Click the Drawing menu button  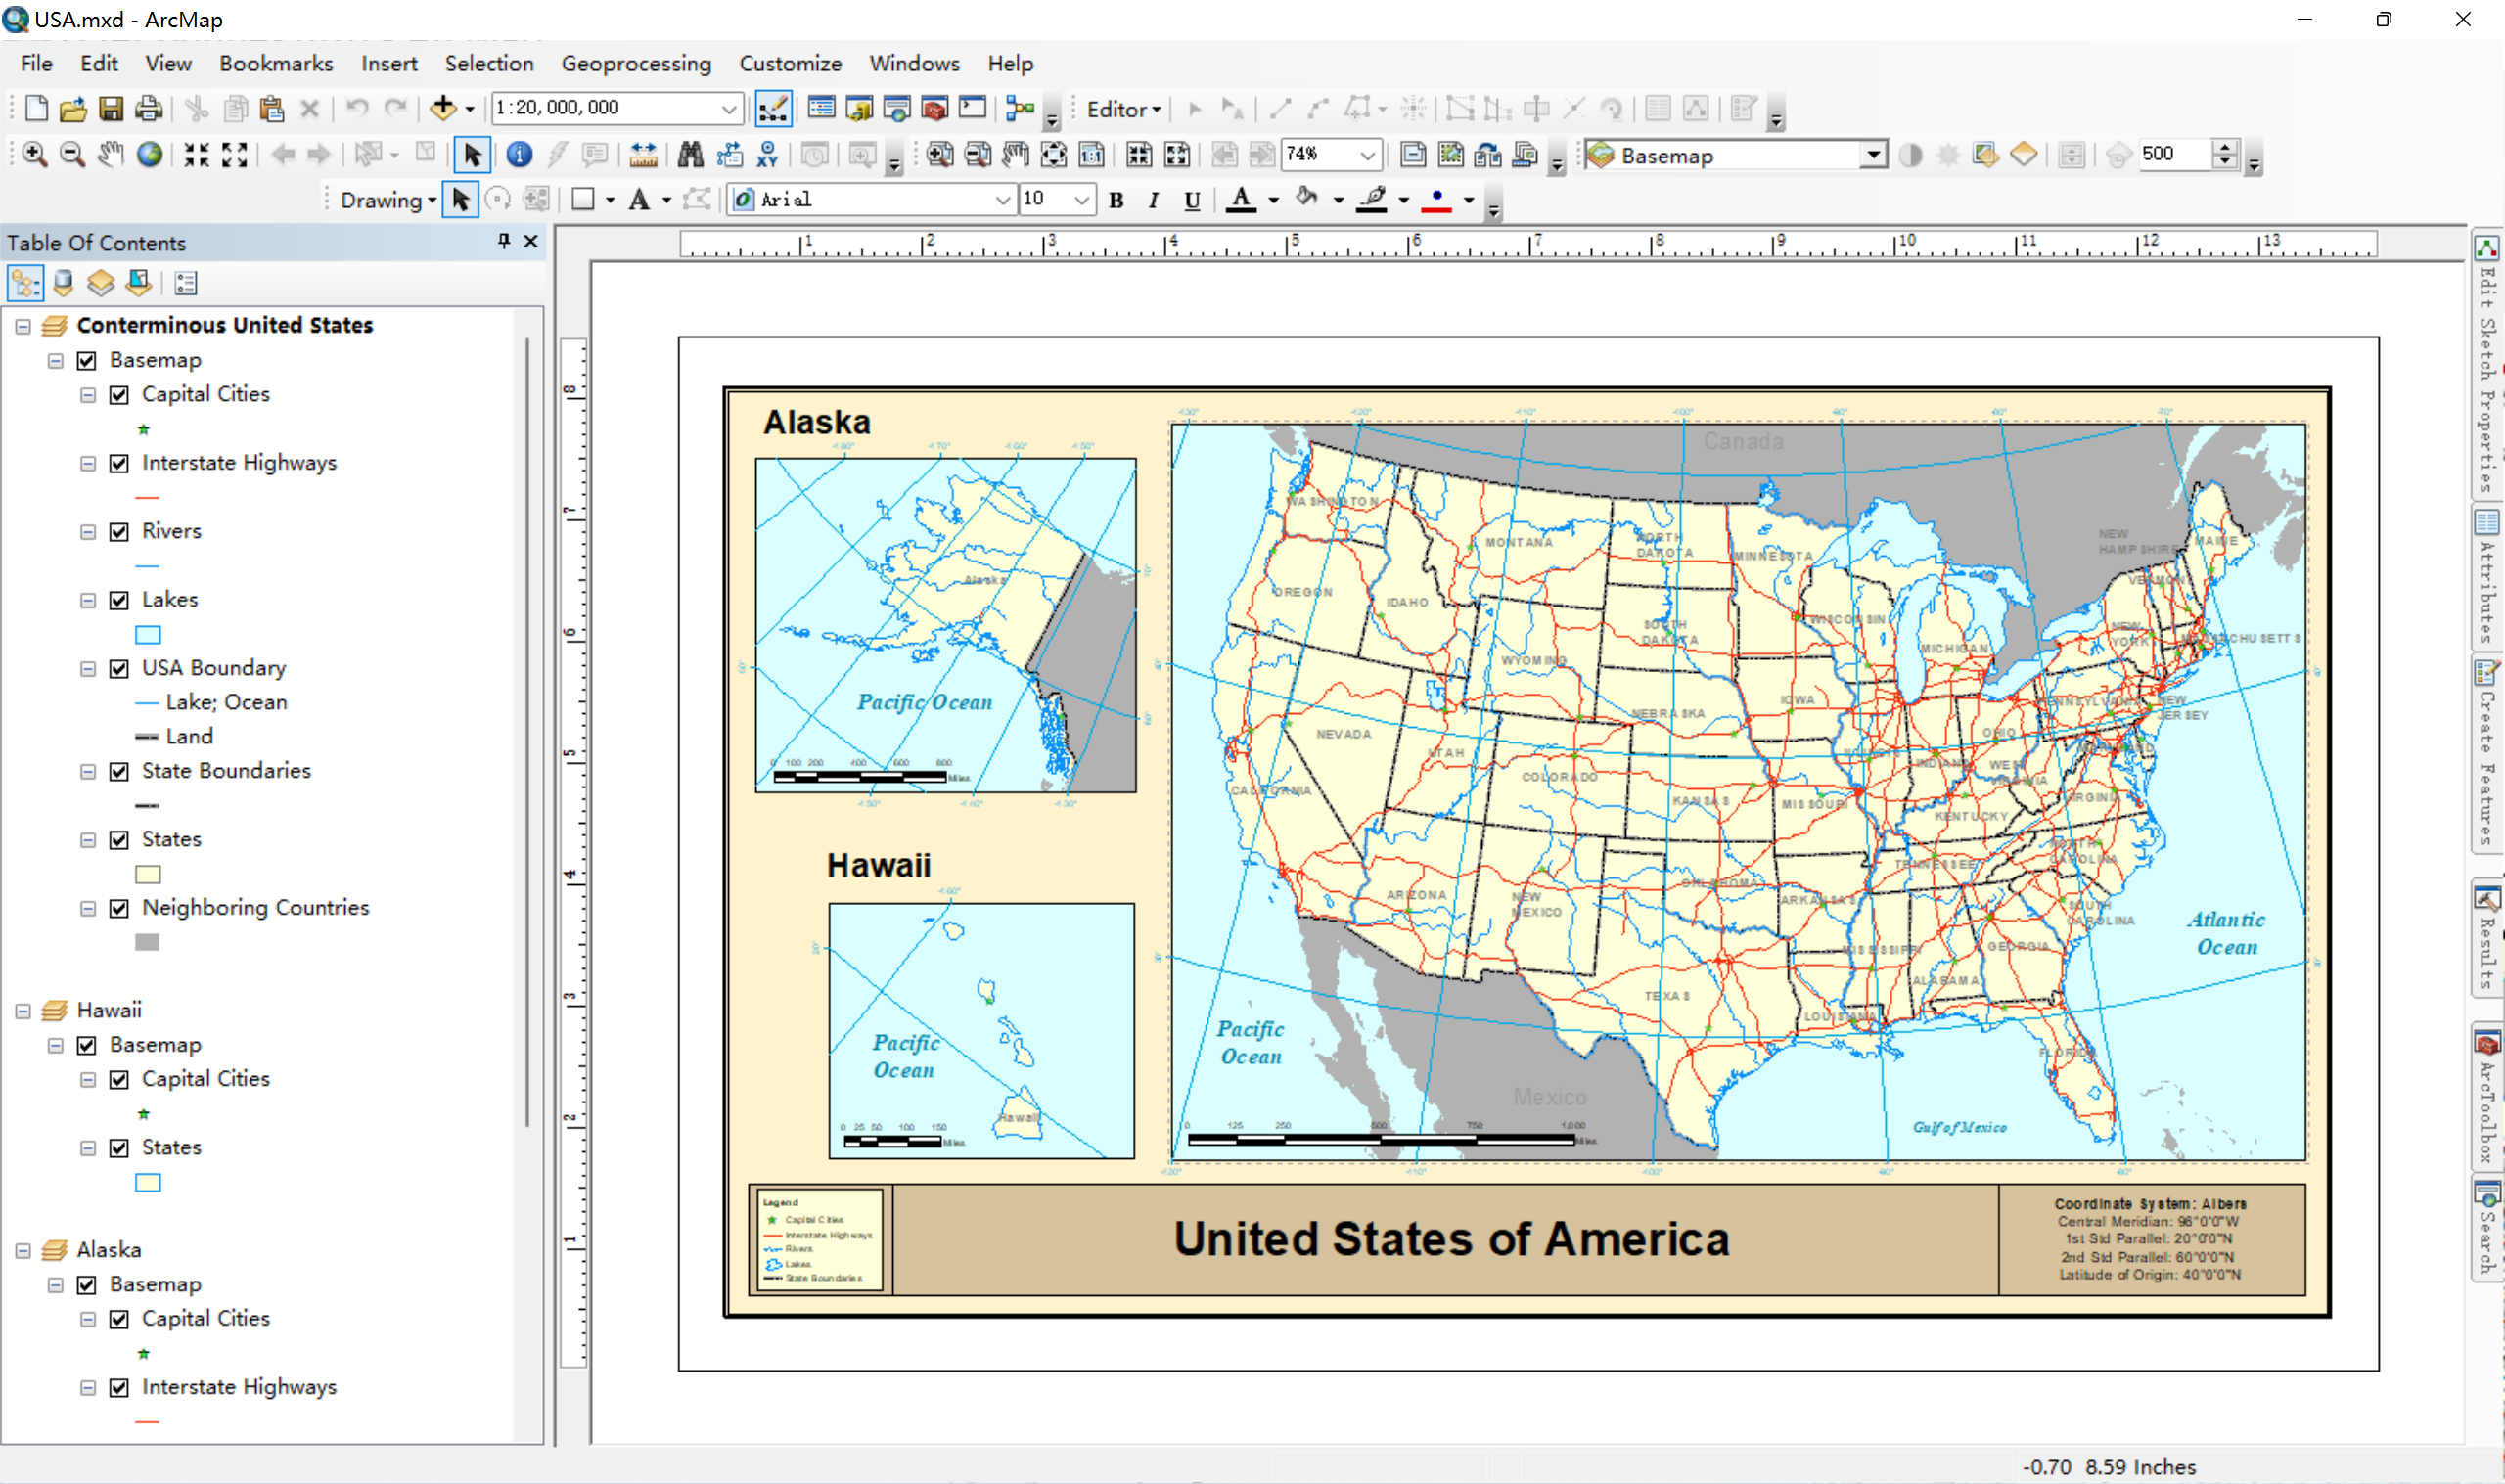387,200
